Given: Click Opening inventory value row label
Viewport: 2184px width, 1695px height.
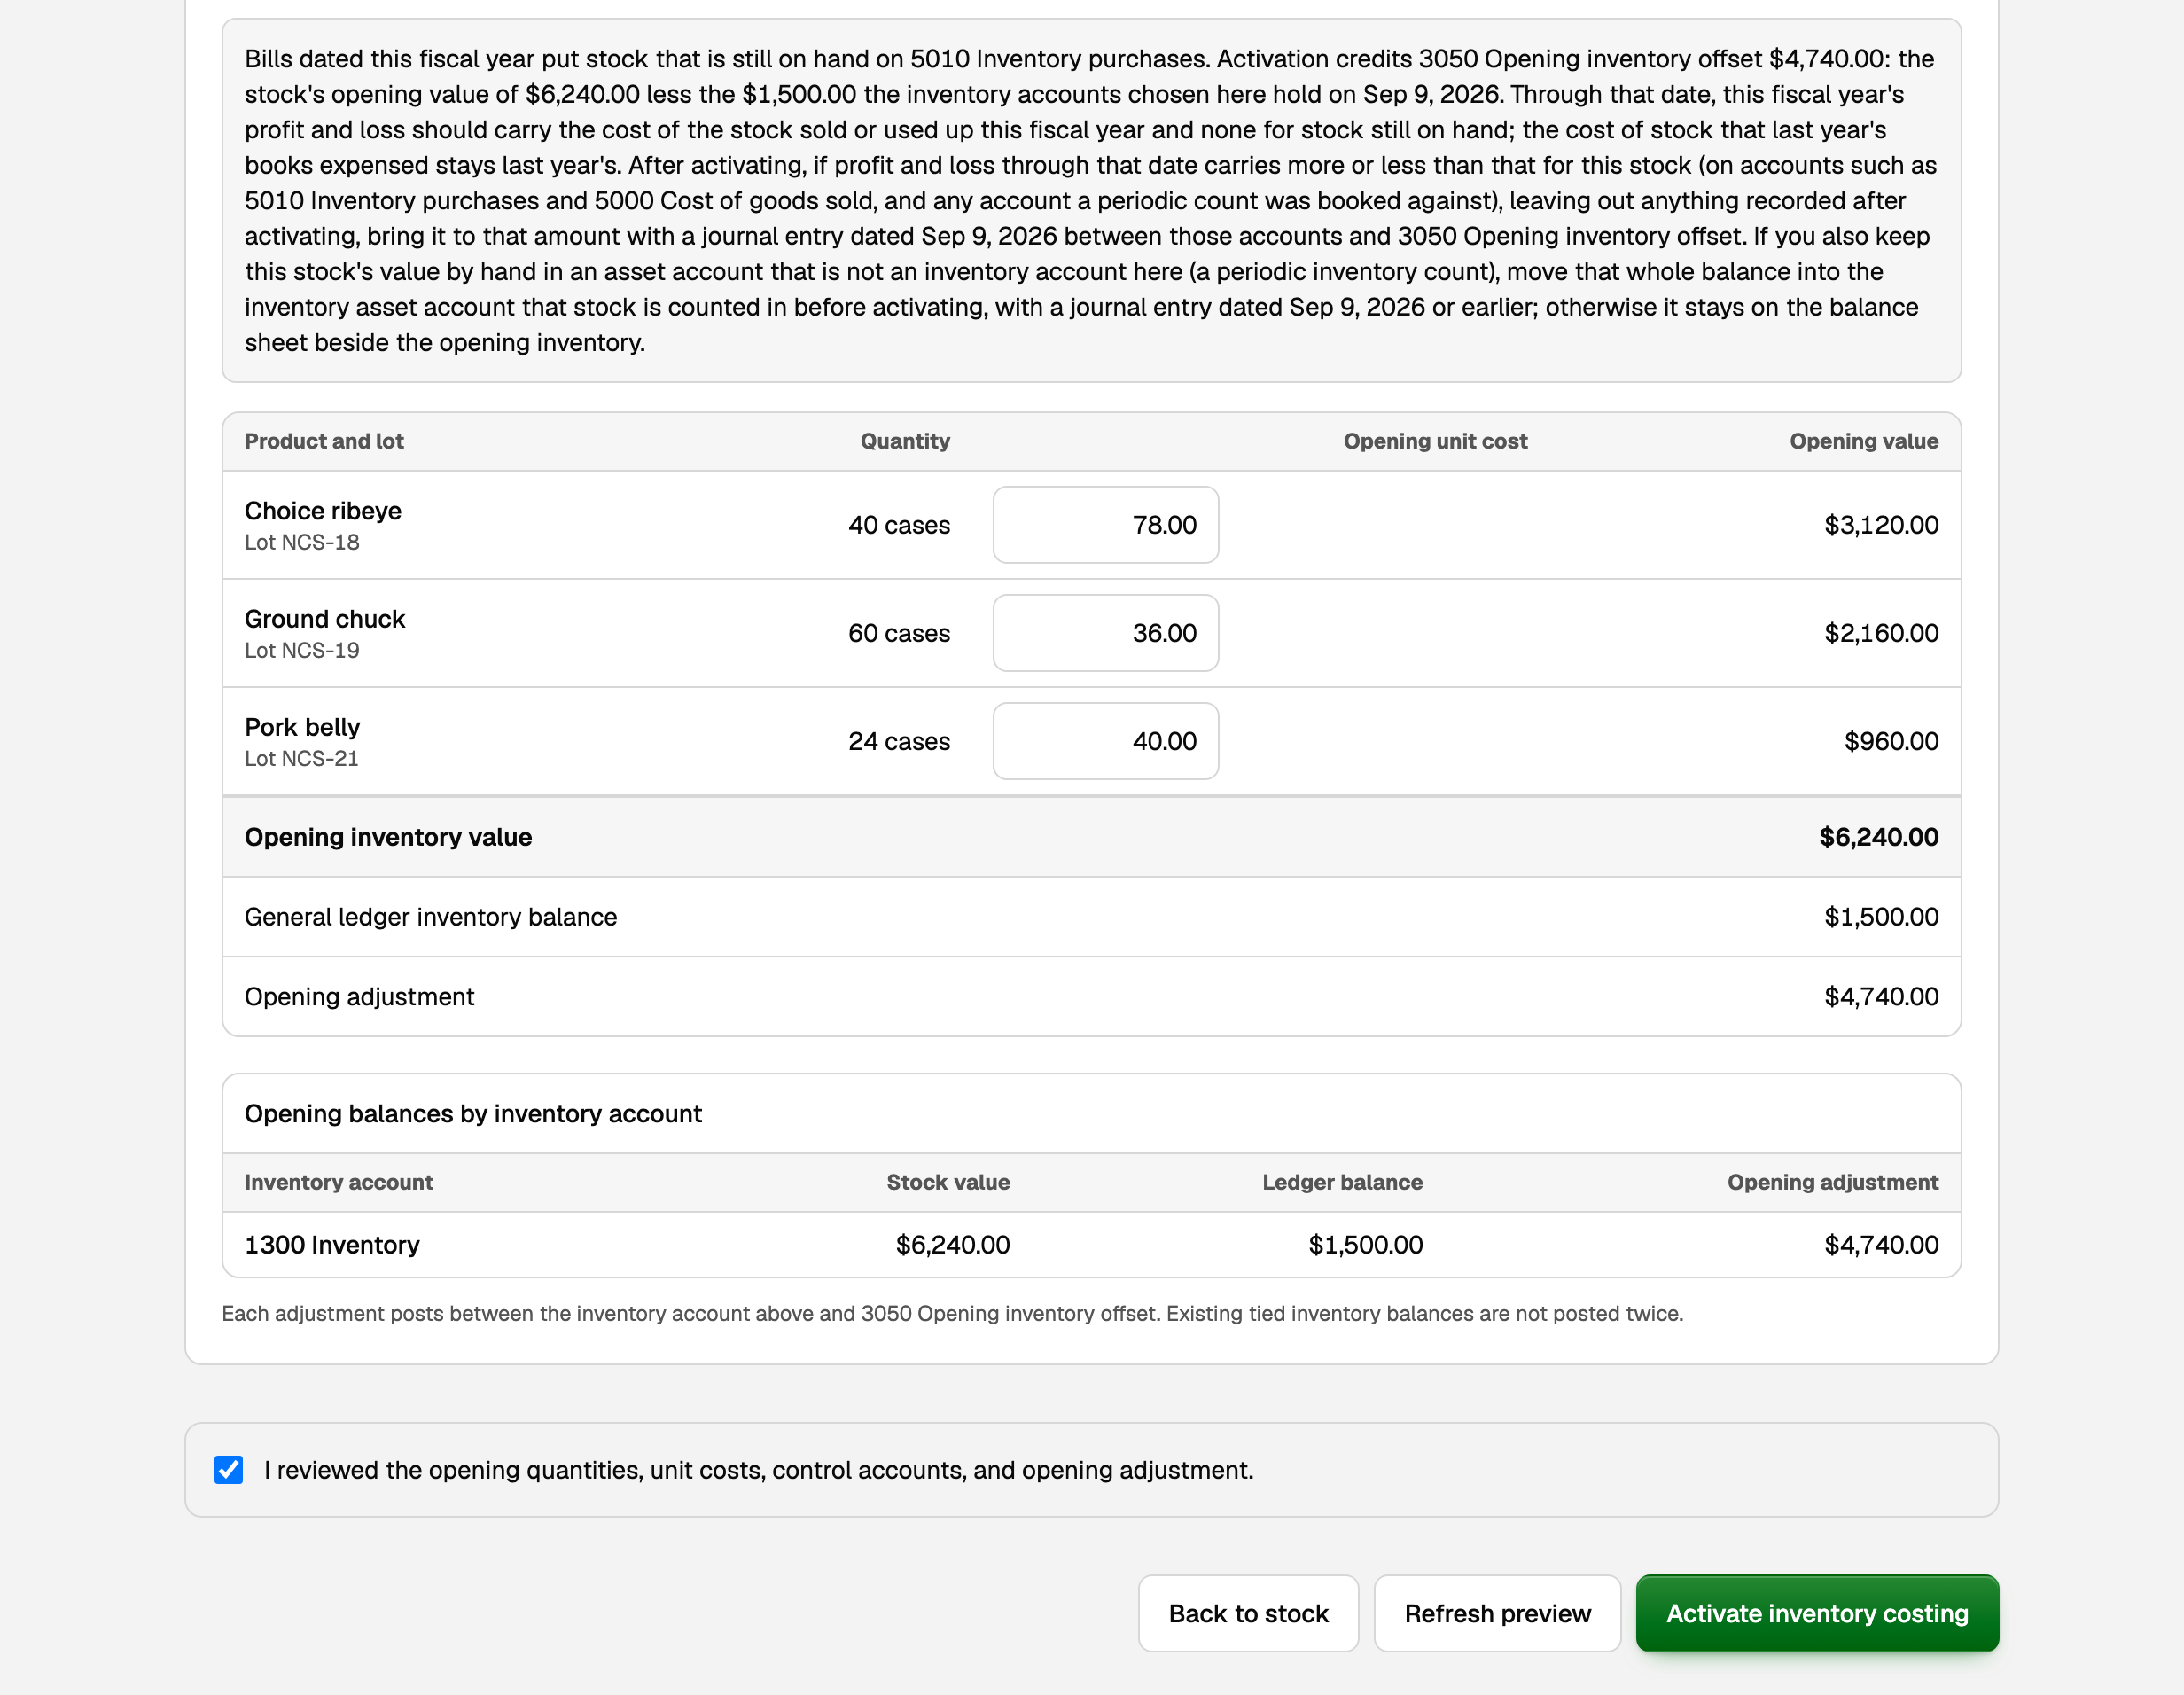Looking at the screenshot, I should coord(388,837).
